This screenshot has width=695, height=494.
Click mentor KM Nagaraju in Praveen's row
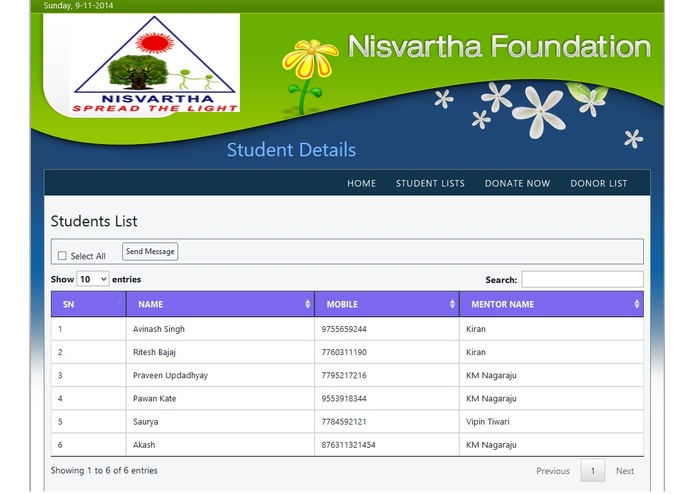click(491, 375)
